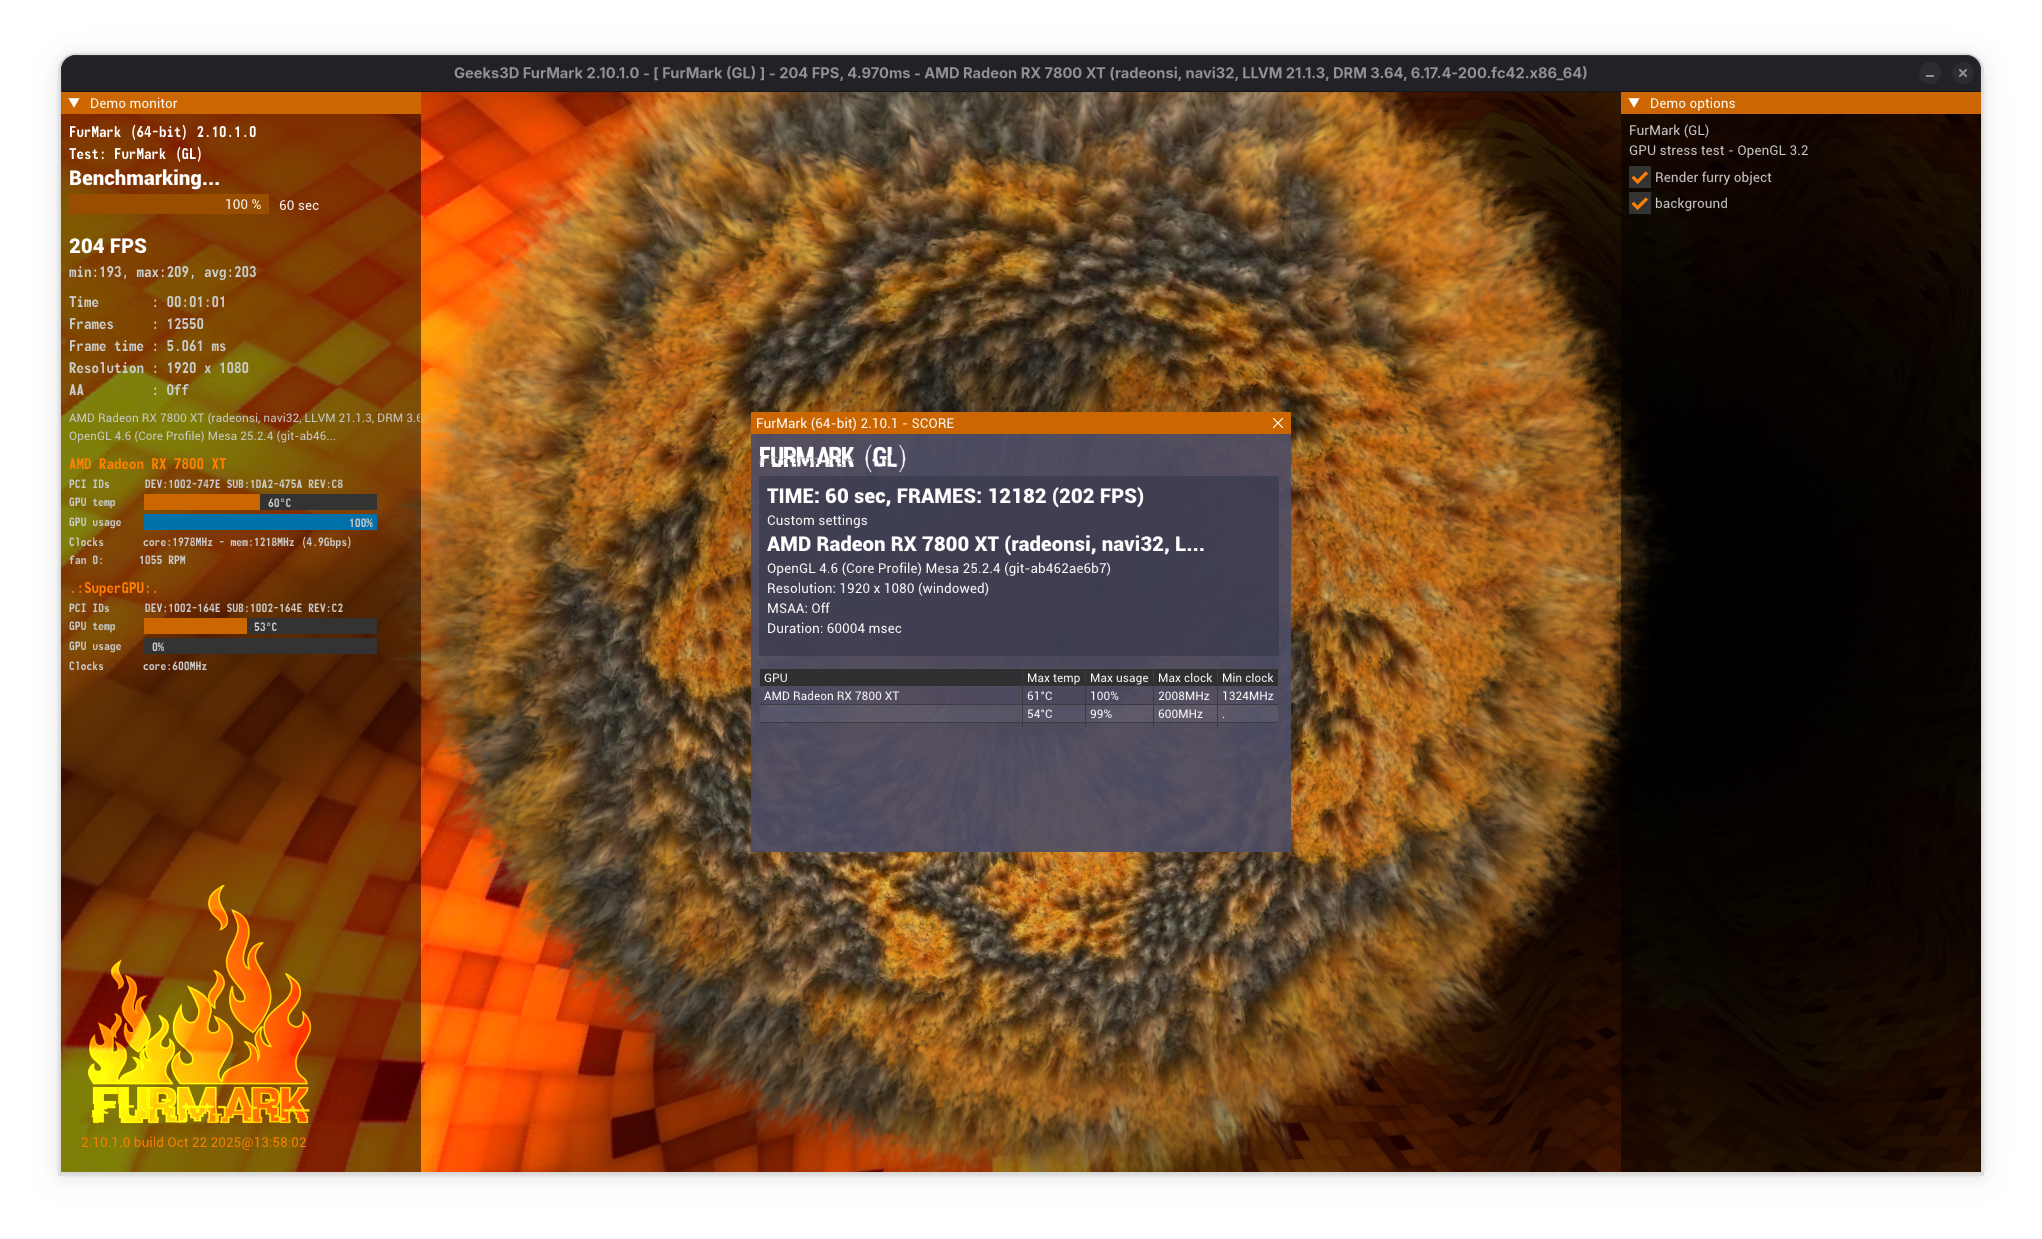
Task: Click the 600MHz max clock table cell
Action: pos(1181,714)
